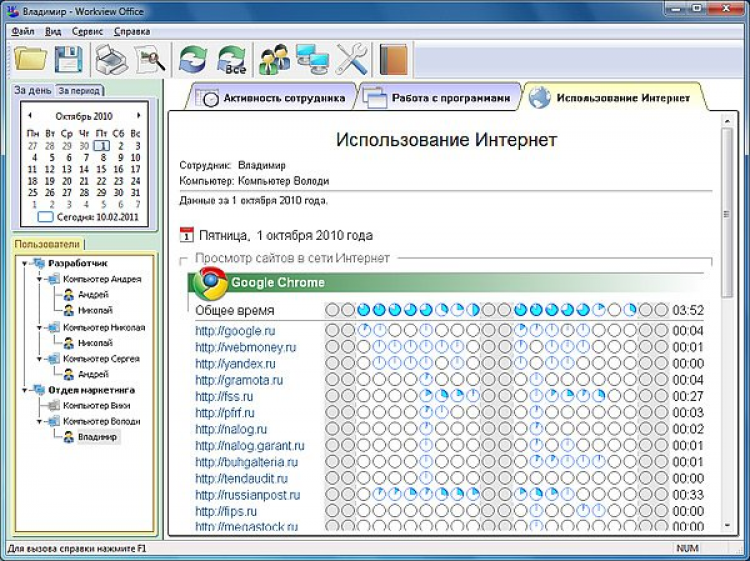The height and width of the screenshot is (561, 750).
Task: Print the report using the printer icon
Action: pos(111,59)
